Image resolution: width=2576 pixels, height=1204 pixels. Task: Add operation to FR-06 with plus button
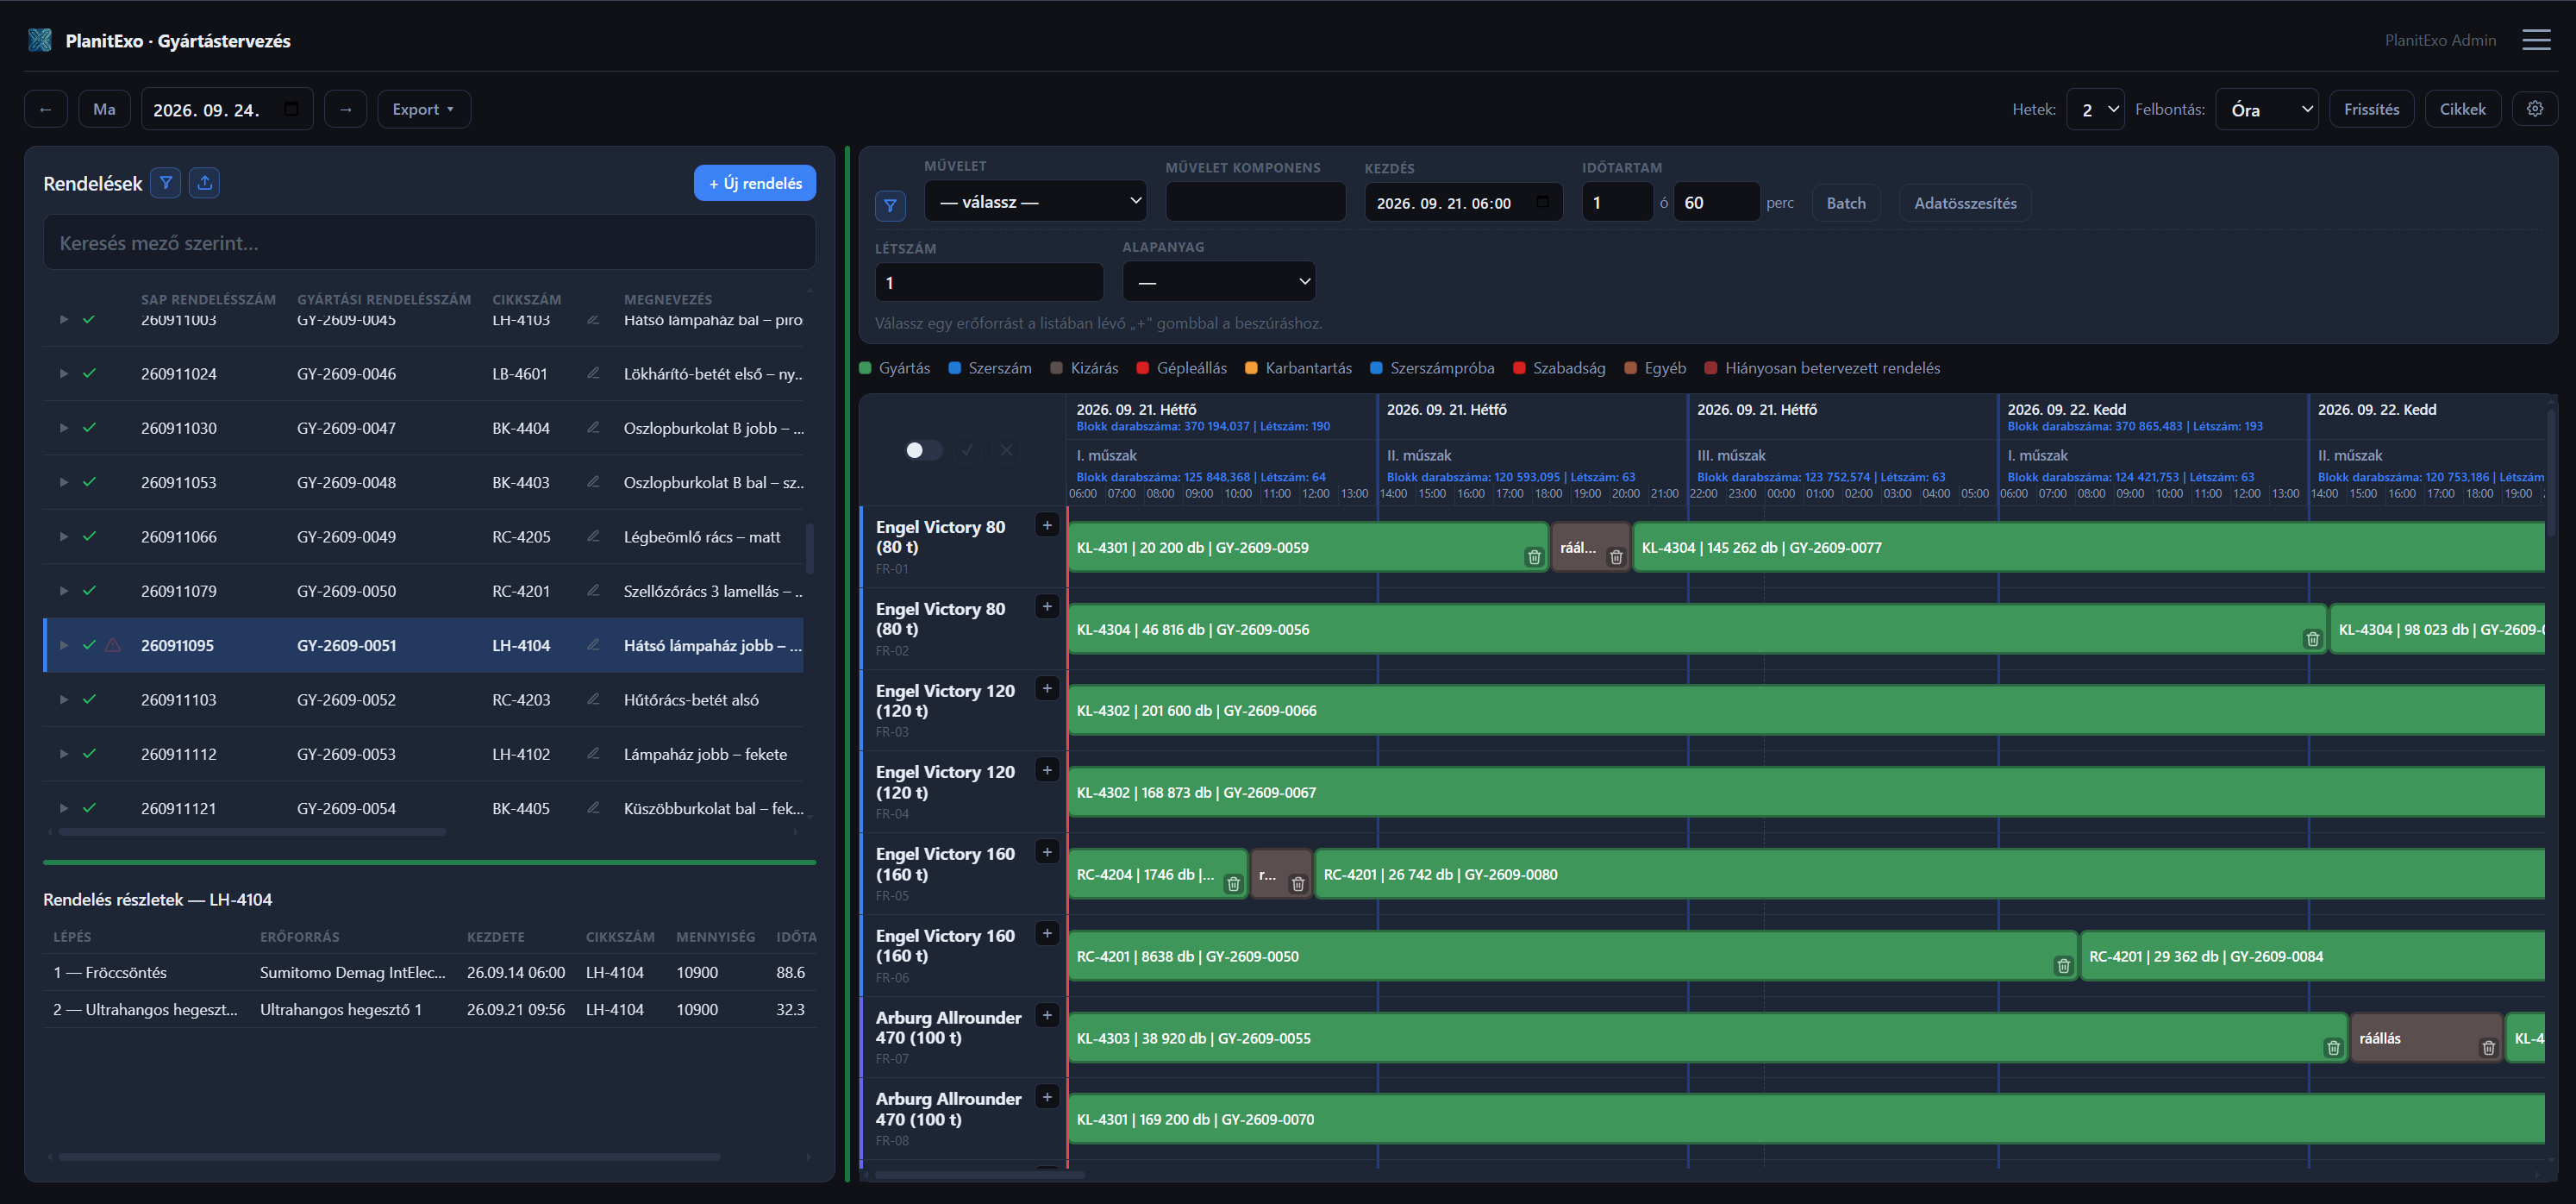tap(1047, 934)
